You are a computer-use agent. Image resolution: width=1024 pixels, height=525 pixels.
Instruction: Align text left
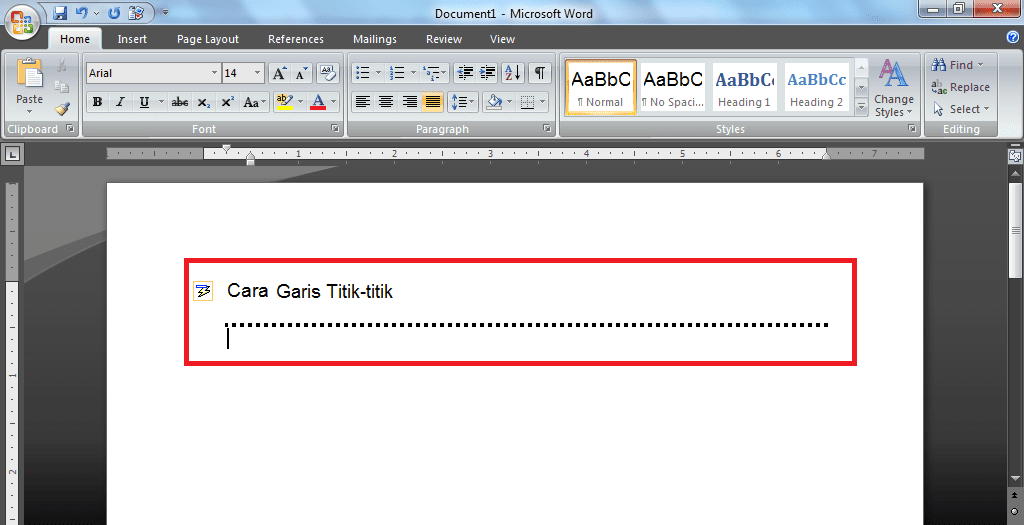pyautogui.click(x=363, y=102)
